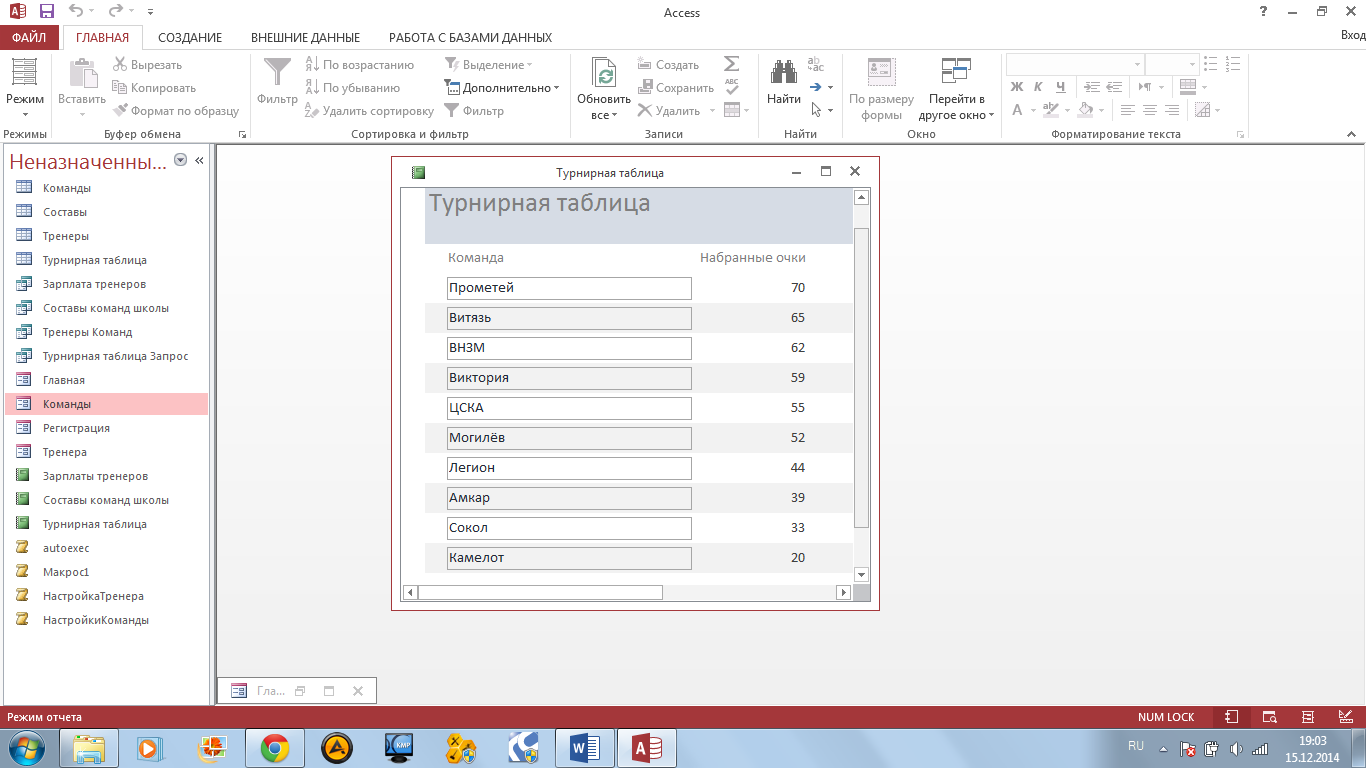Switch to the СОЗДАНИЕ ribbon tab
The image size is (1366, 768).
(190, 38)
